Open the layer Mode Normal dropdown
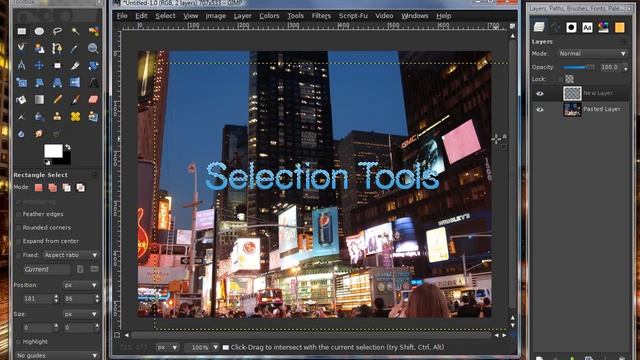Viewport: 640px width, 360px height. point(592,53)
